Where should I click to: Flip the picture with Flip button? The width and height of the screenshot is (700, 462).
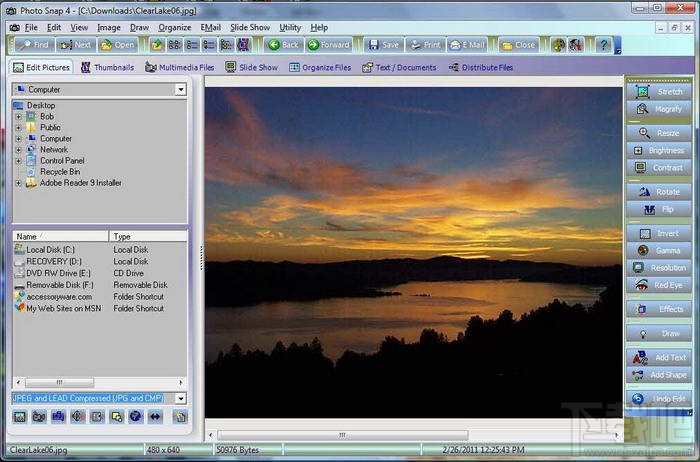click(x=659, y=209)
